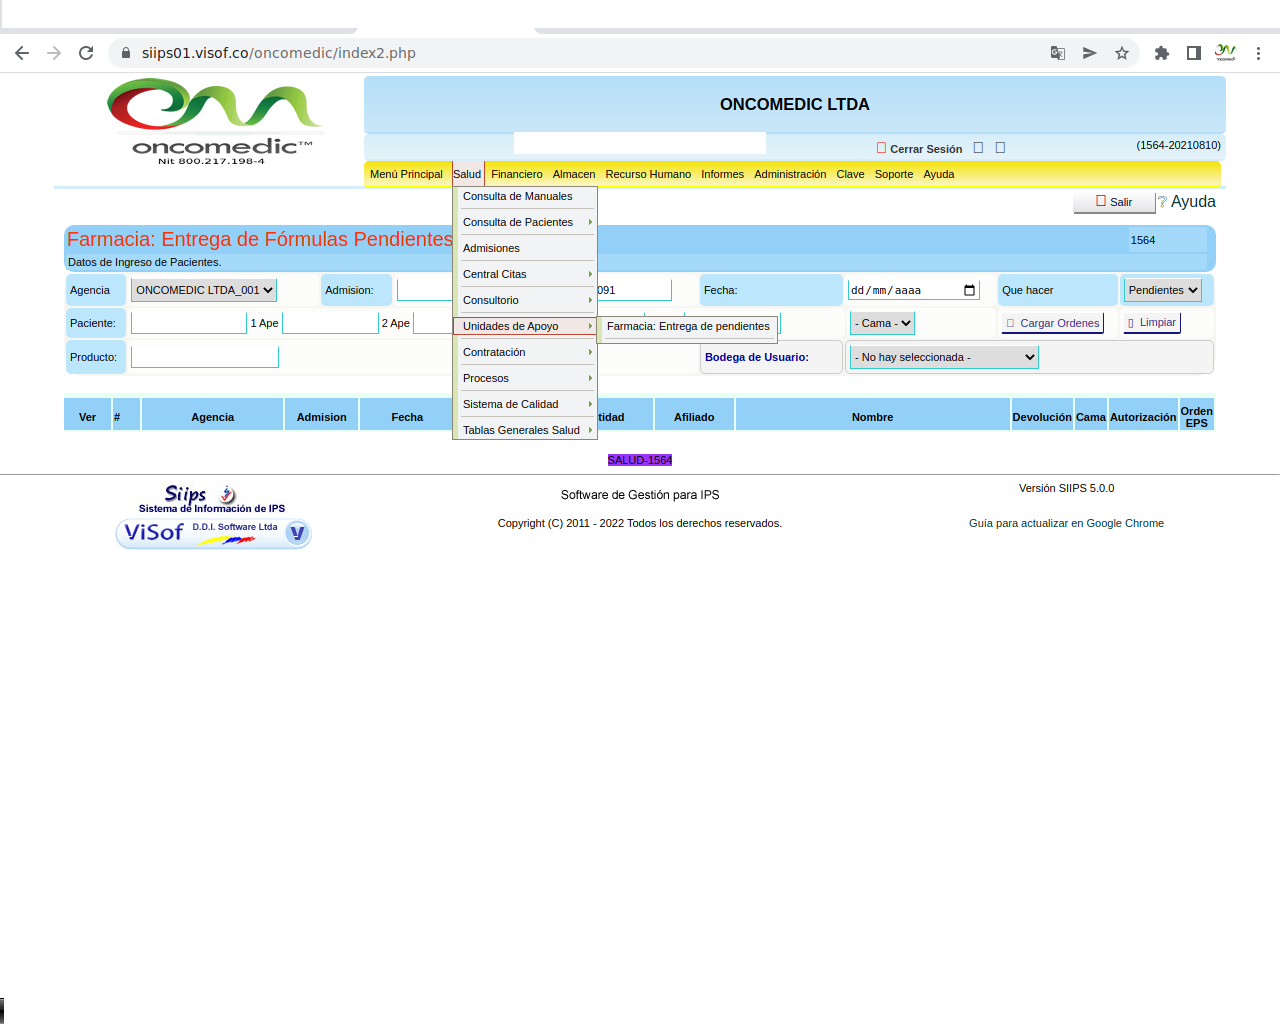This screenshot has height=1024, width=1280.
Task: Bookmark this page with star icon
Action: coord(1122,53)
